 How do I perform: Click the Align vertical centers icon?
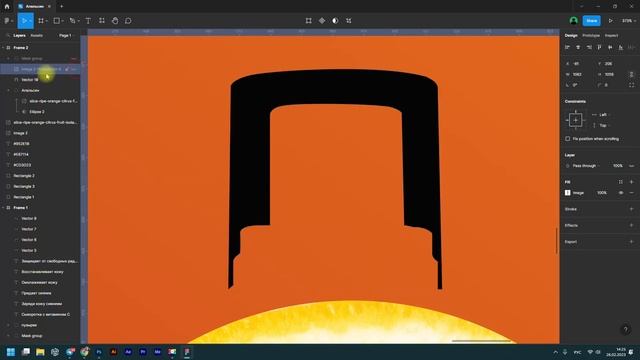(x=610, y=47)
